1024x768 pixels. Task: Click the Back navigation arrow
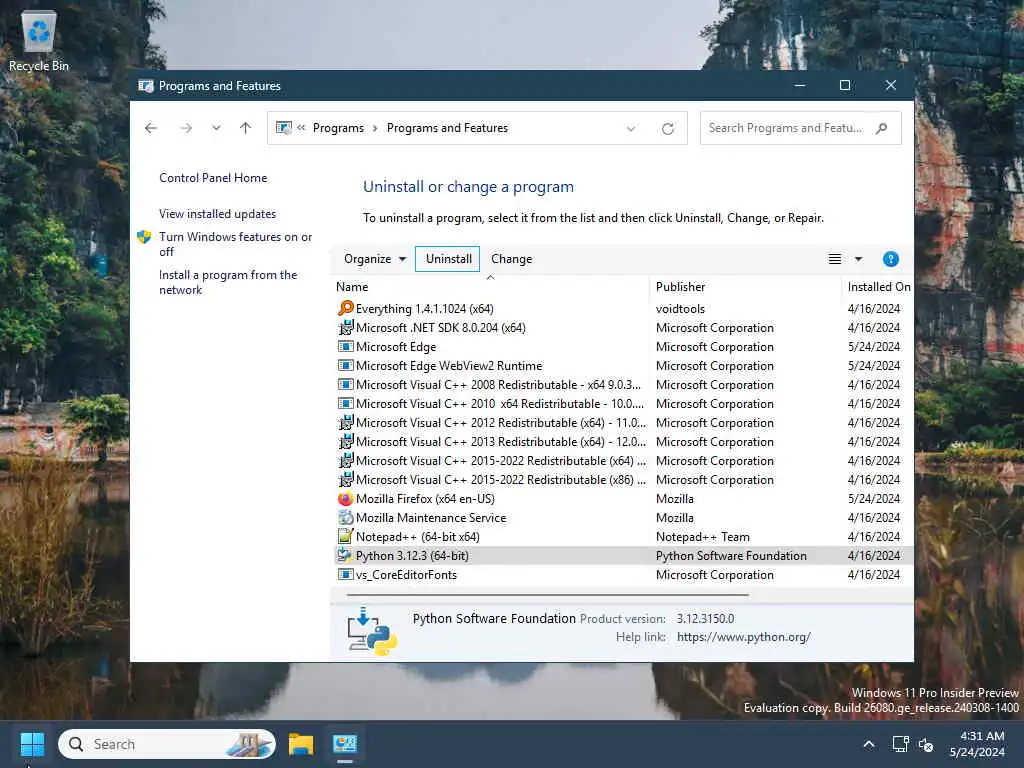coord(151,128)
